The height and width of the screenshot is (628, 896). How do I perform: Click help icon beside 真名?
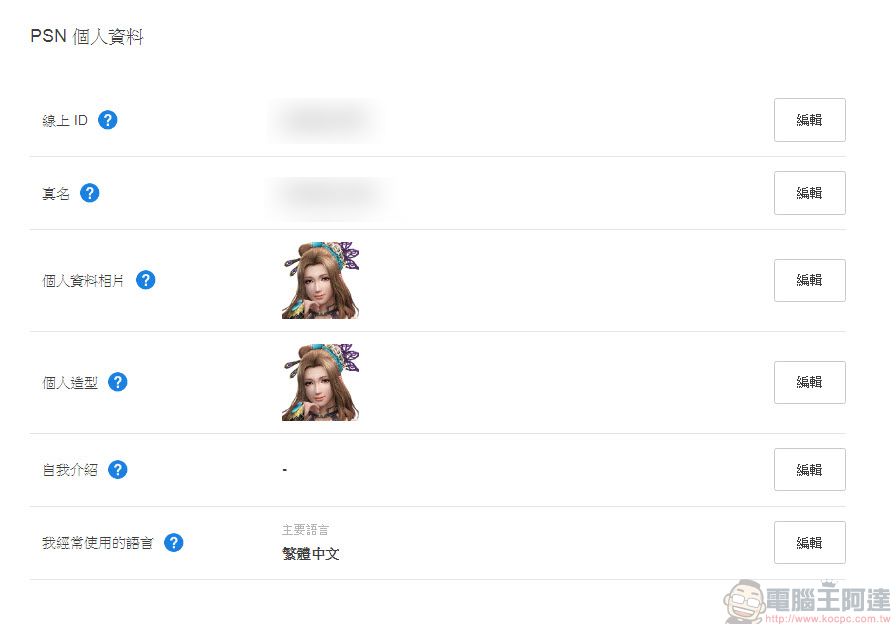tap(90, 193)
